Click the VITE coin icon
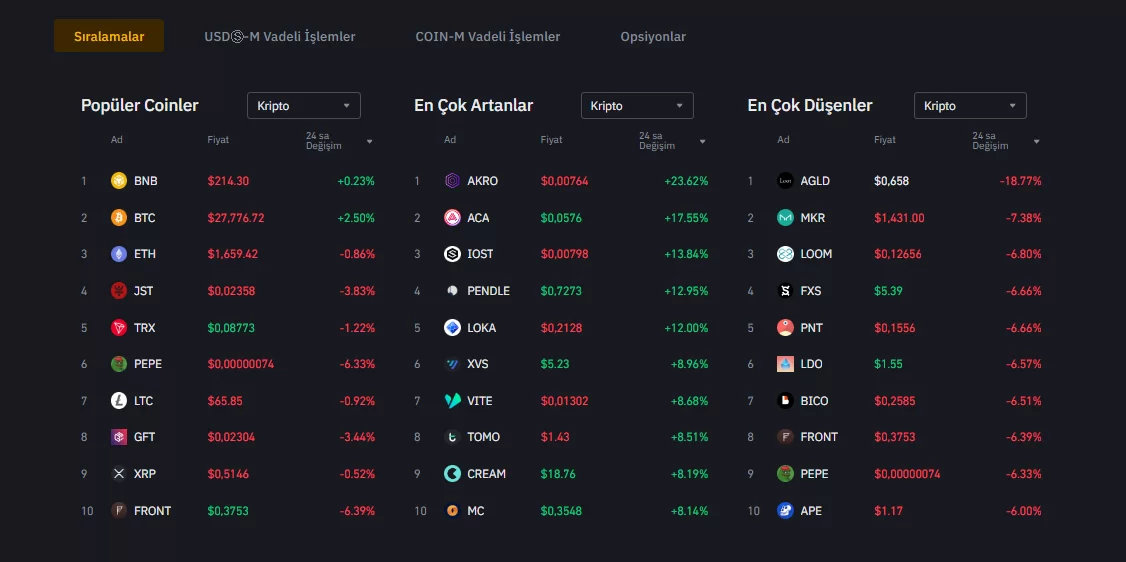This screenshot has height=562, width=1126. pyautogui.click(x=452, y=401)
